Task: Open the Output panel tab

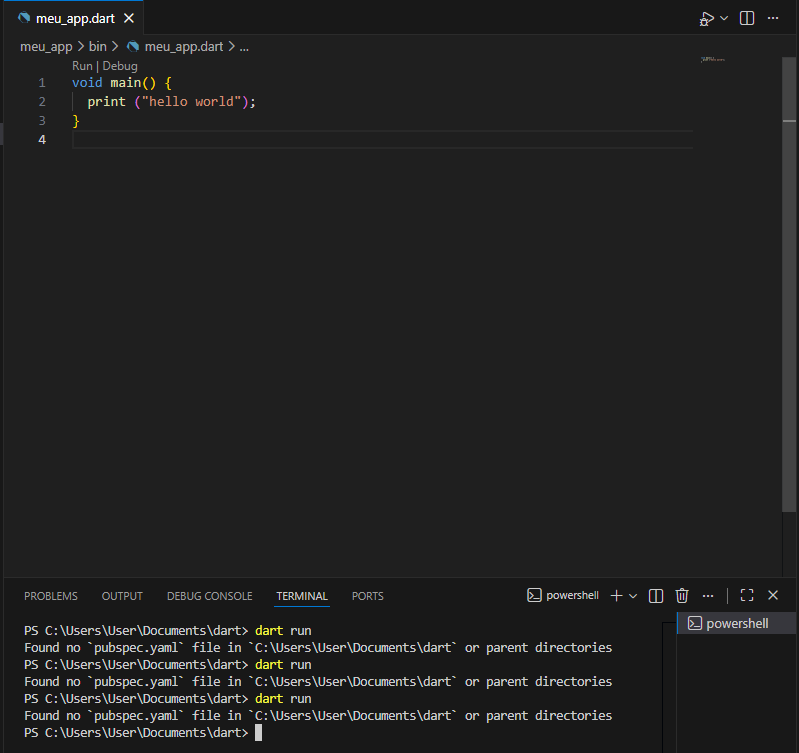Action: (122, 596)
